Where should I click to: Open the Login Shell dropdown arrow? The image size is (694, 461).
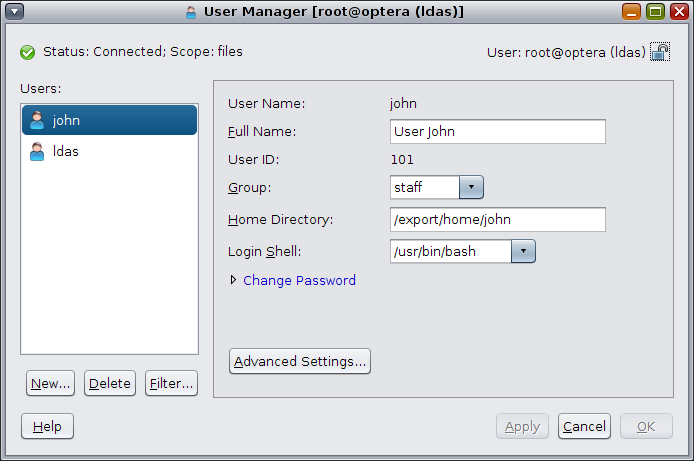click(x=523, y=251)
